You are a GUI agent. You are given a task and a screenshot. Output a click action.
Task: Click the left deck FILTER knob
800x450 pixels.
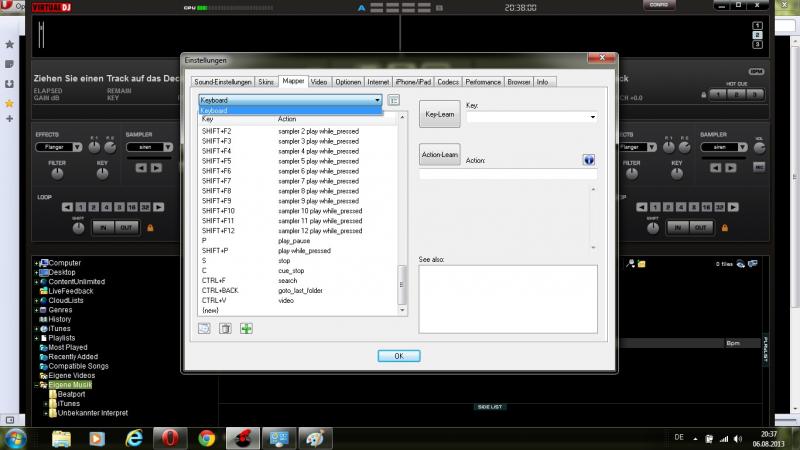[57, 174]
